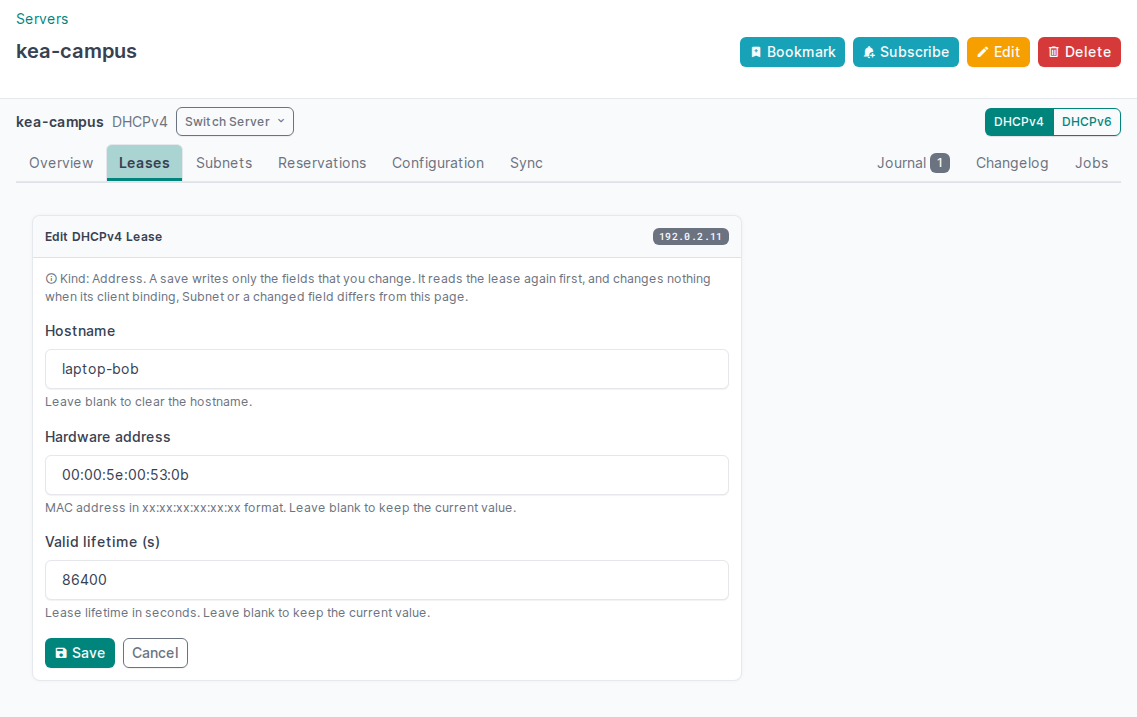This screenshot has width=1137, height=717.
Task: Click the Edit DHCPv4 Lease card title
Action: point(104,237)
